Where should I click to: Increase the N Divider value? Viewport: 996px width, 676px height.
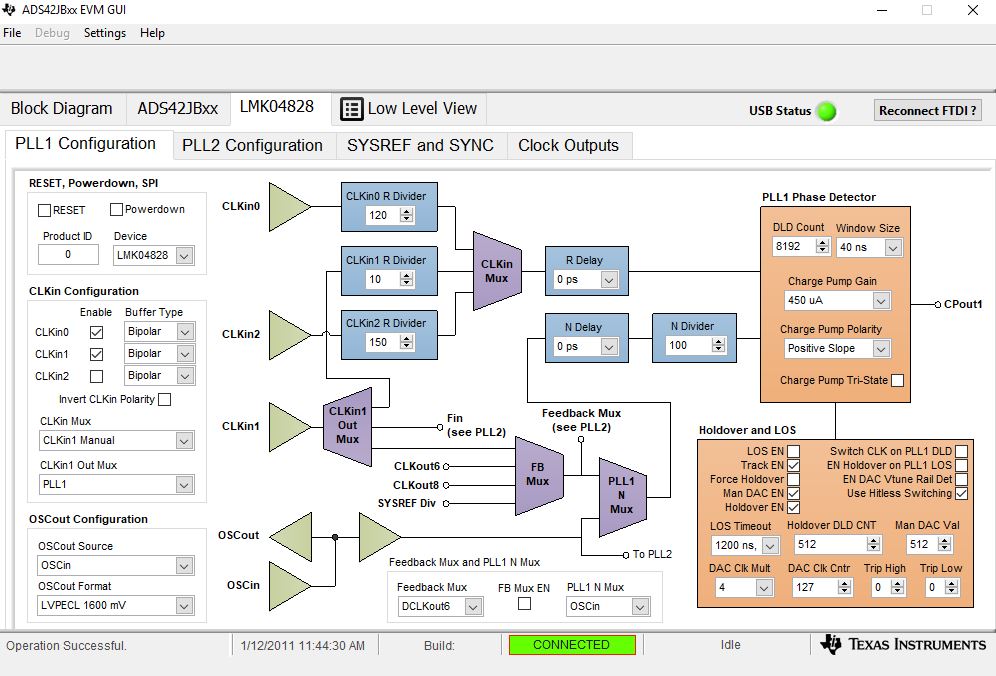[718, 342]
